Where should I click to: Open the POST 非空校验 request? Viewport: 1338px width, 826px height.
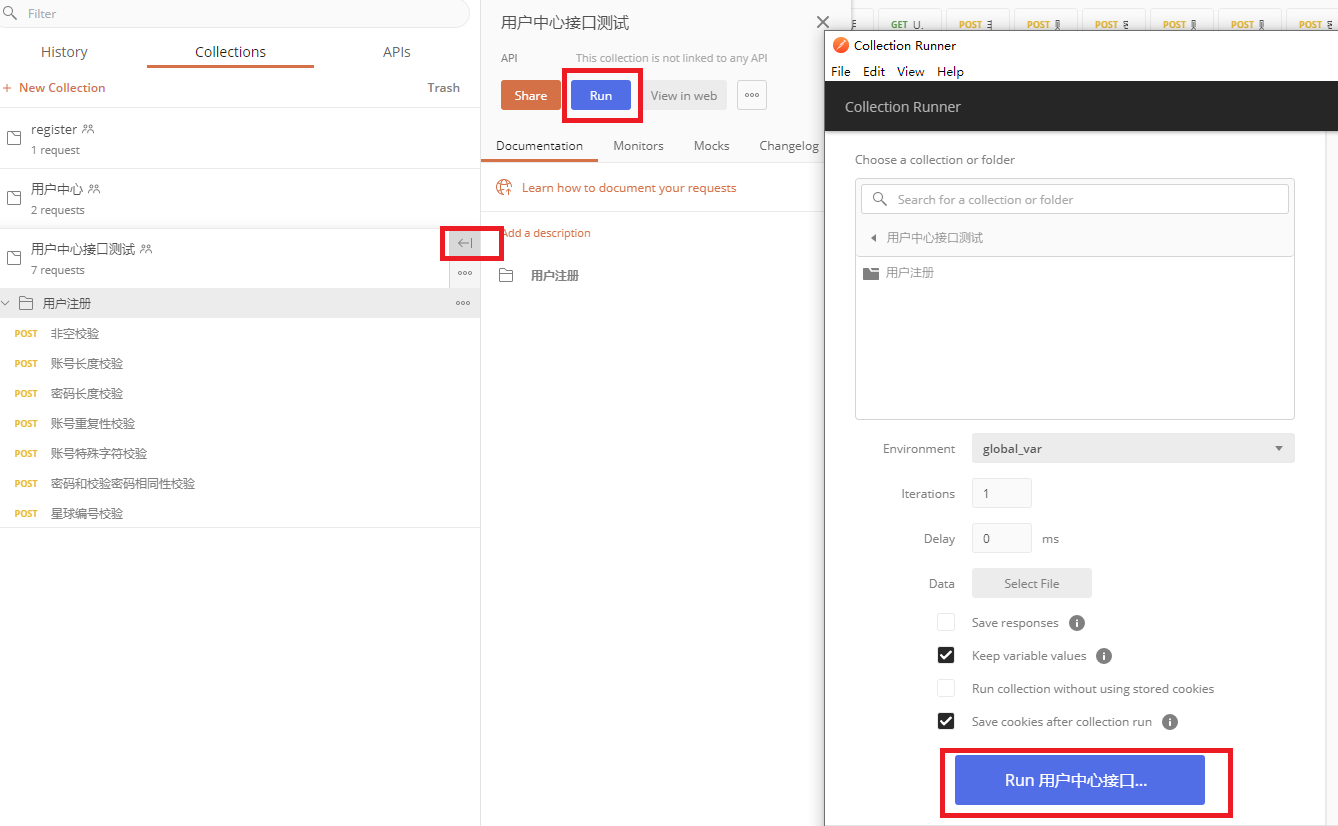click(x=240, y=333)
